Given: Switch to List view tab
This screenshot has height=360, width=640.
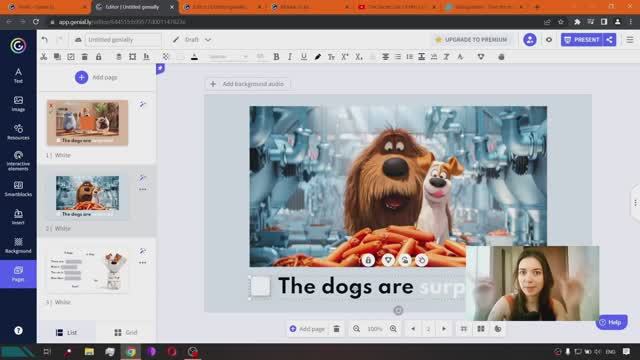Looking at the screenshot, I should tap(67, 332).
